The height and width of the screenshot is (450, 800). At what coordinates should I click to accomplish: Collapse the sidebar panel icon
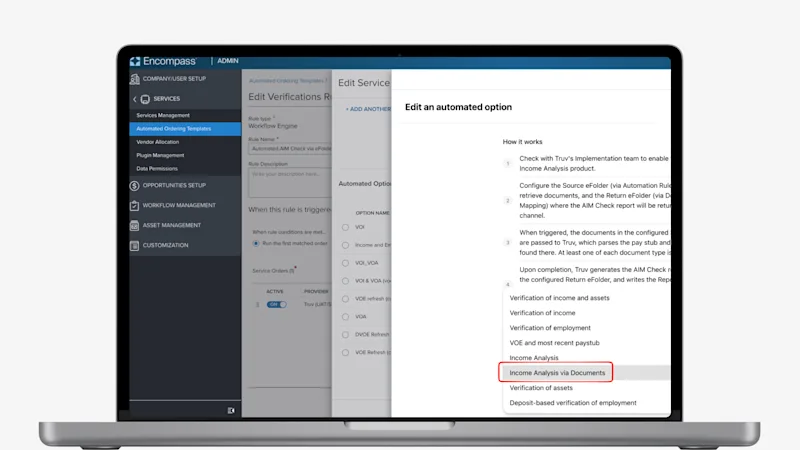point(231,410)
